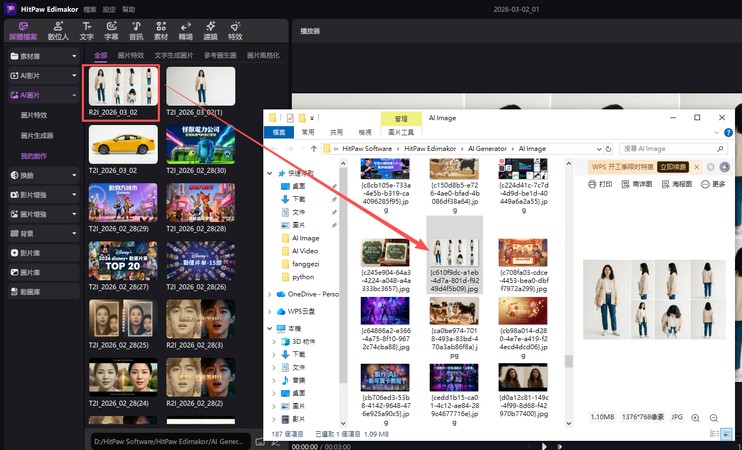This screenshot has width=742, height=450.
Task: Expand the AI影片 section dropdown
Action: (x=74, y=76)
